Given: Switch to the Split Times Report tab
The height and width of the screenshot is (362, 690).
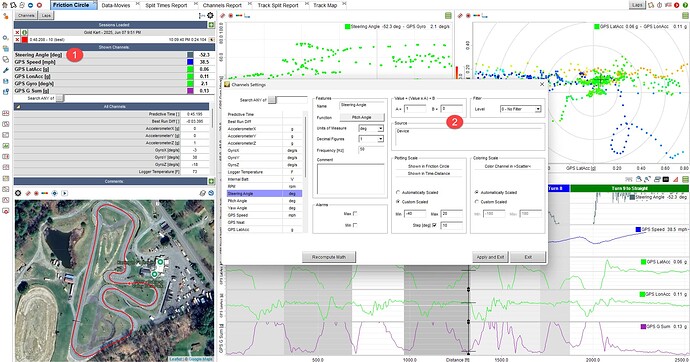Looking at the screenshot, I should click(166, 5).
